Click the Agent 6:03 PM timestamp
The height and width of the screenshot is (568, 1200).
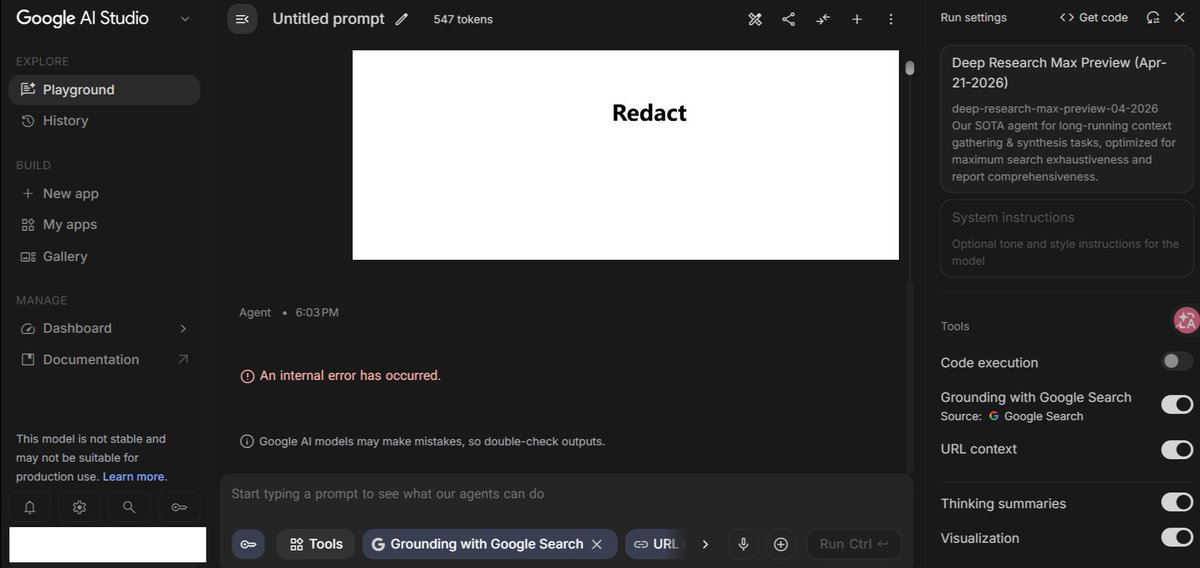click(x=289, y=312)
